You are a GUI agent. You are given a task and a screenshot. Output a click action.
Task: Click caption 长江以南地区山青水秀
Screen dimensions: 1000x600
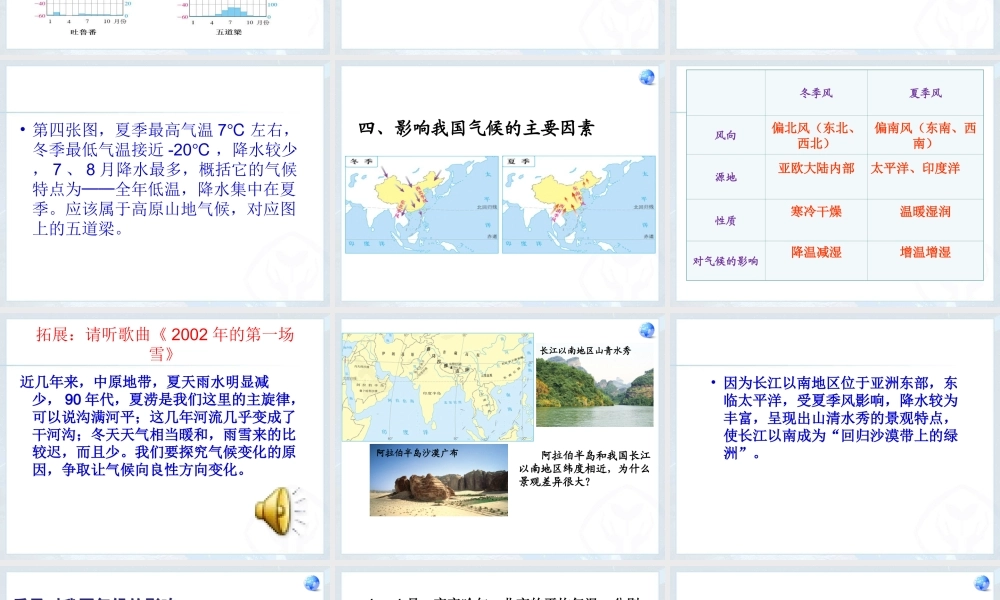585,351
